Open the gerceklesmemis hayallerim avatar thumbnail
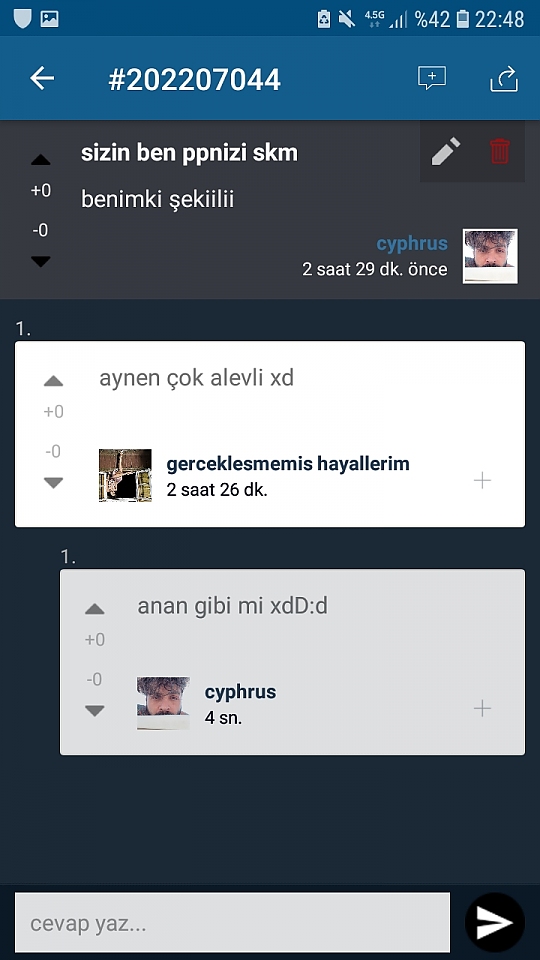540x960 pixels. click(126, 476)
